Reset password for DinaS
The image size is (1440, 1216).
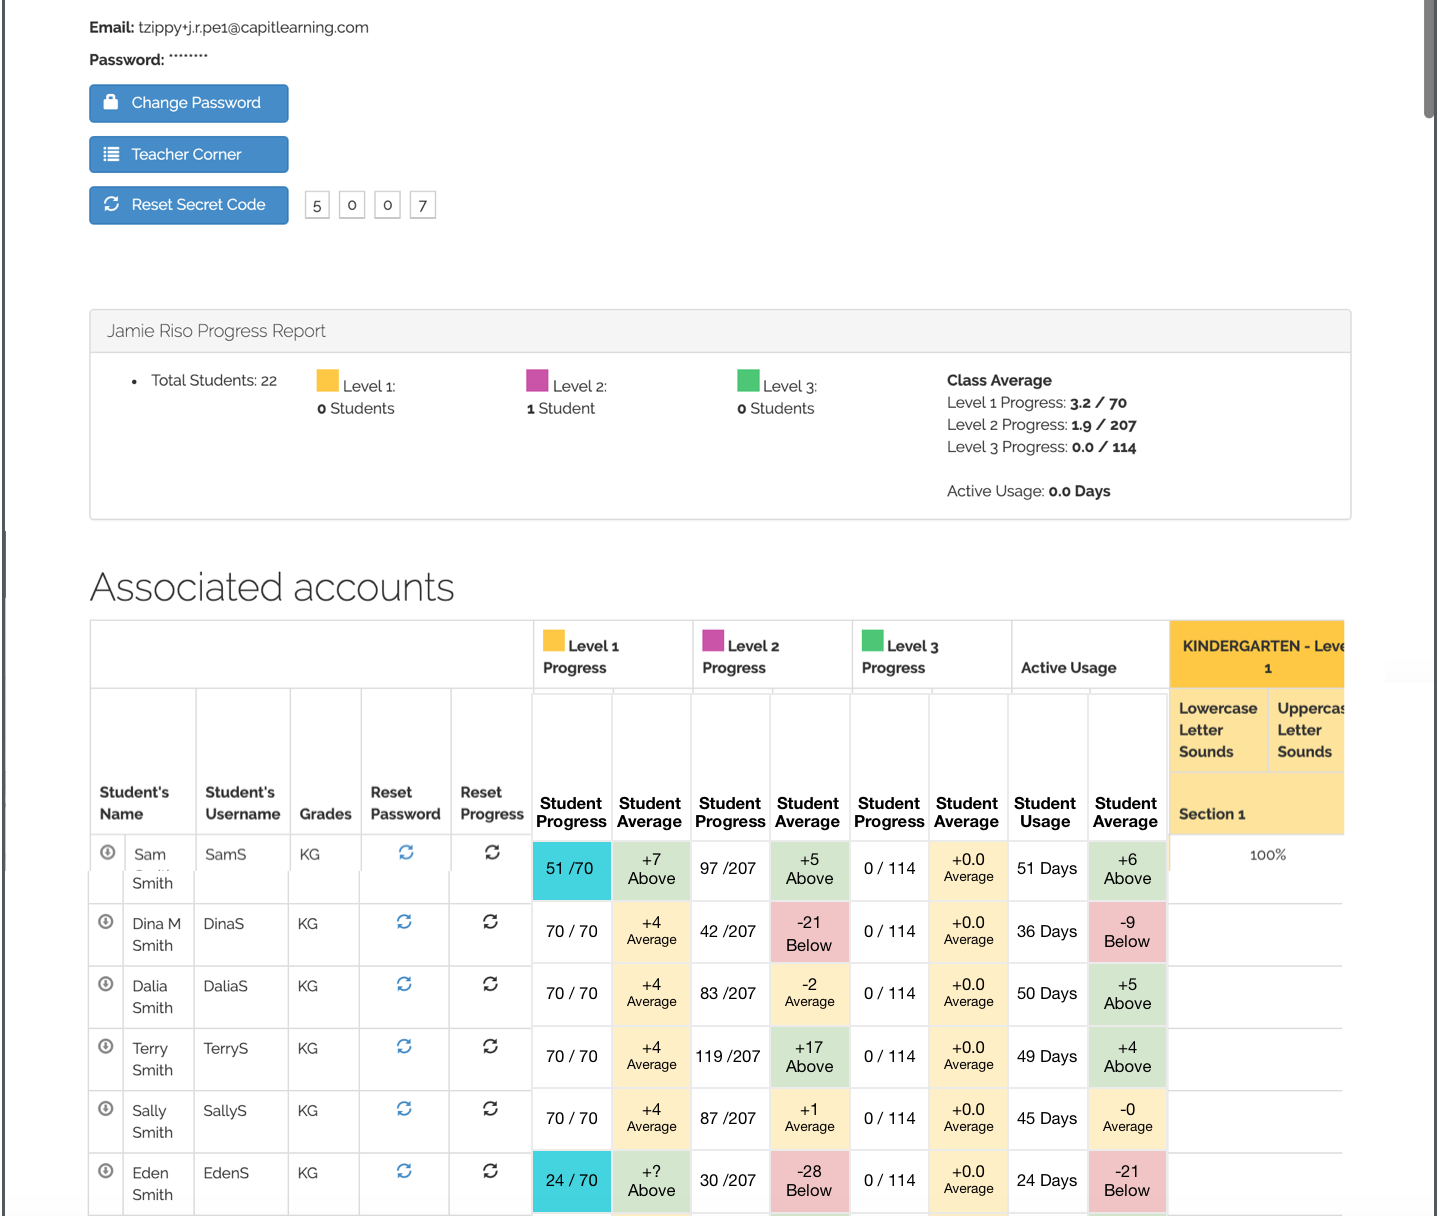[x=404, y=921]
